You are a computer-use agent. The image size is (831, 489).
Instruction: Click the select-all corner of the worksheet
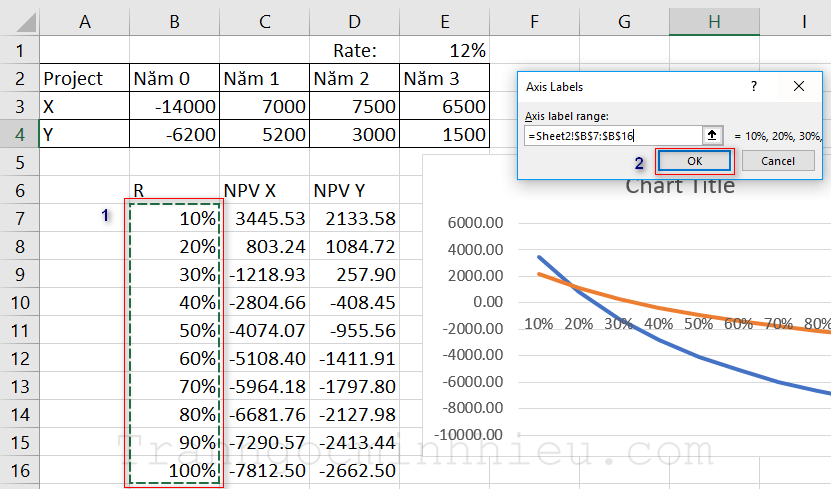[19, 20]
